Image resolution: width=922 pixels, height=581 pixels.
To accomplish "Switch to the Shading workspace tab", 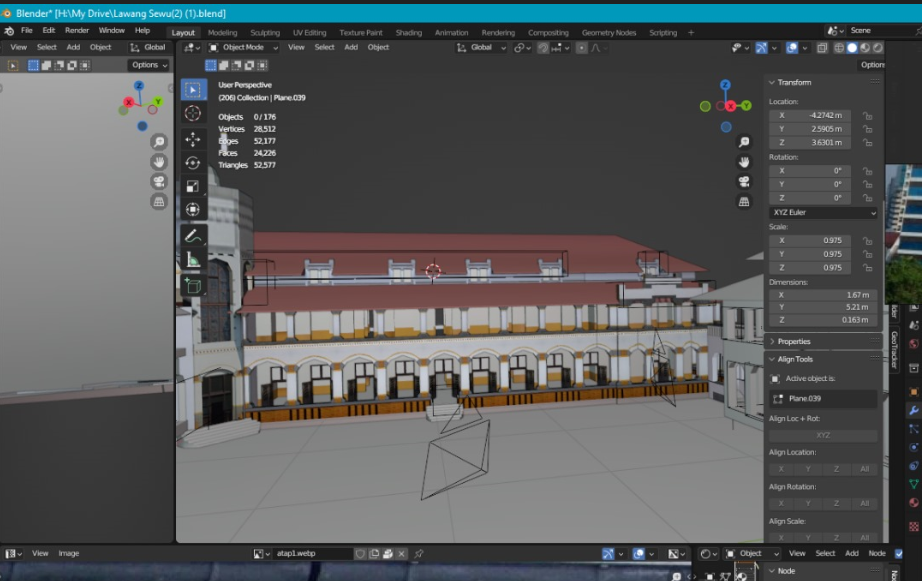I will tap(408, 32).
